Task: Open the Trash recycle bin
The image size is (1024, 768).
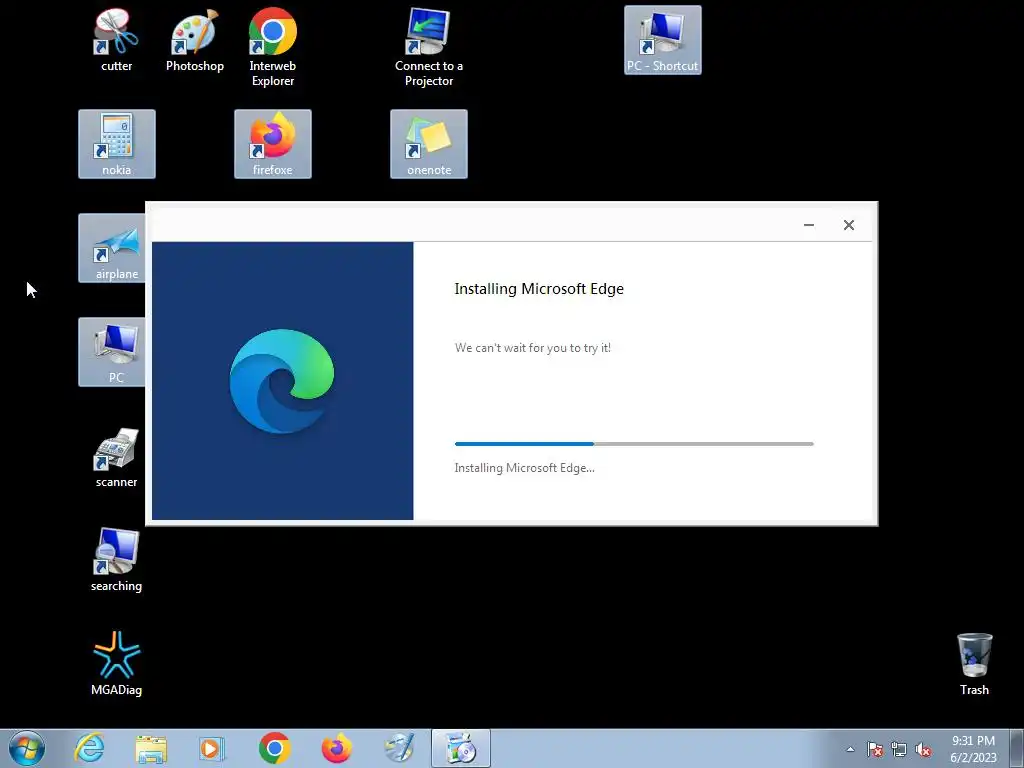Action: click(974, 664)
